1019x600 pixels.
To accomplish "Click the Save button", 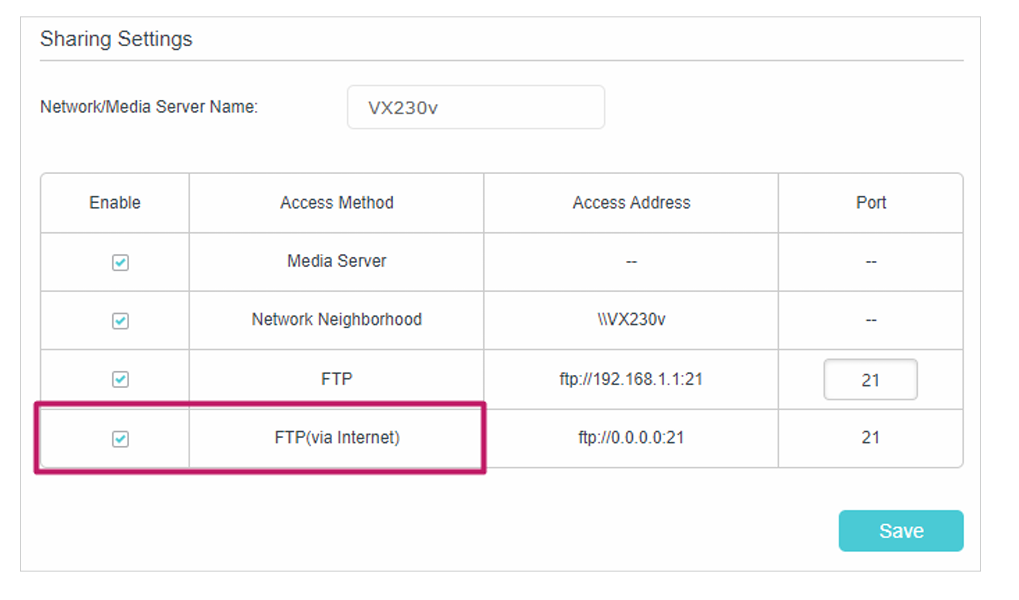I will 899,531.
